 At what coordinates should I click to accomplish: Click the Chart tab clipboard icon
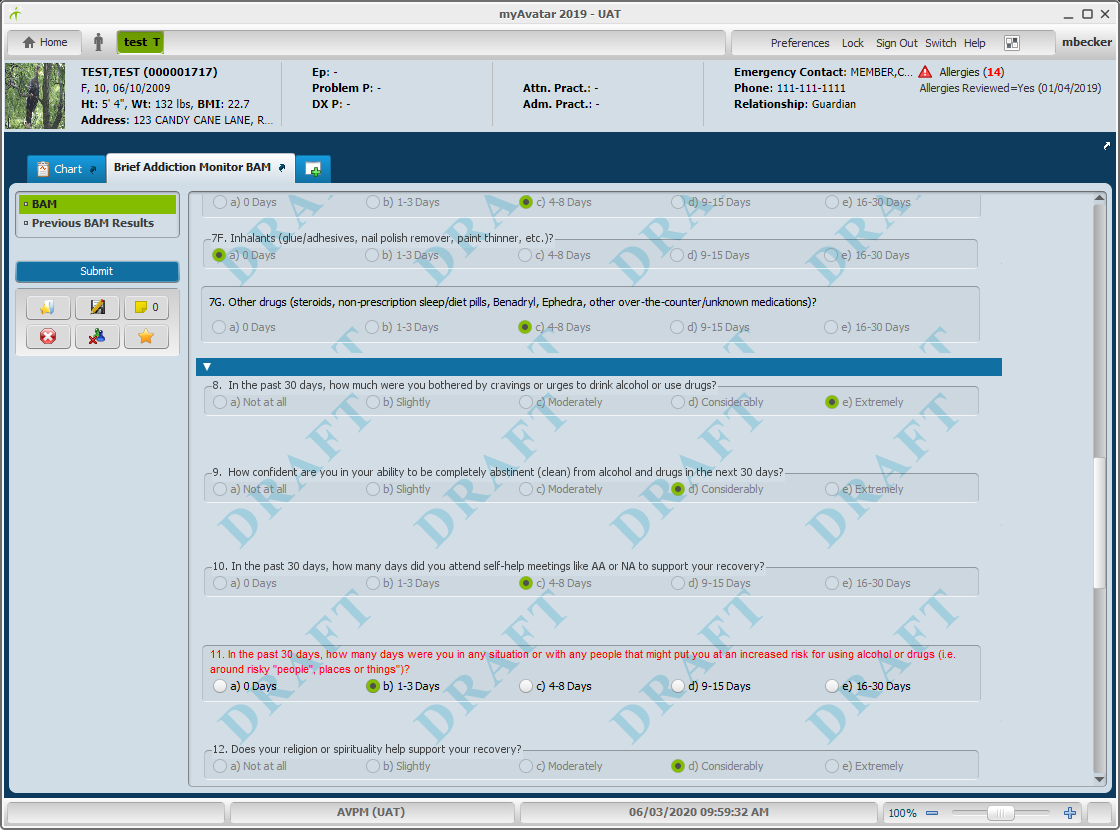point(43,169)
